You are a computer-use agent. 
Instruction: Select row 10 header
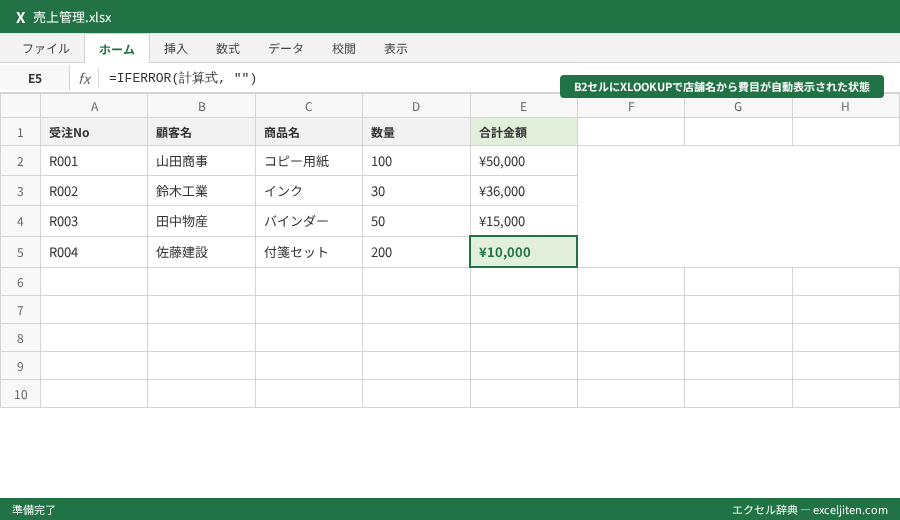coord(20,395)
